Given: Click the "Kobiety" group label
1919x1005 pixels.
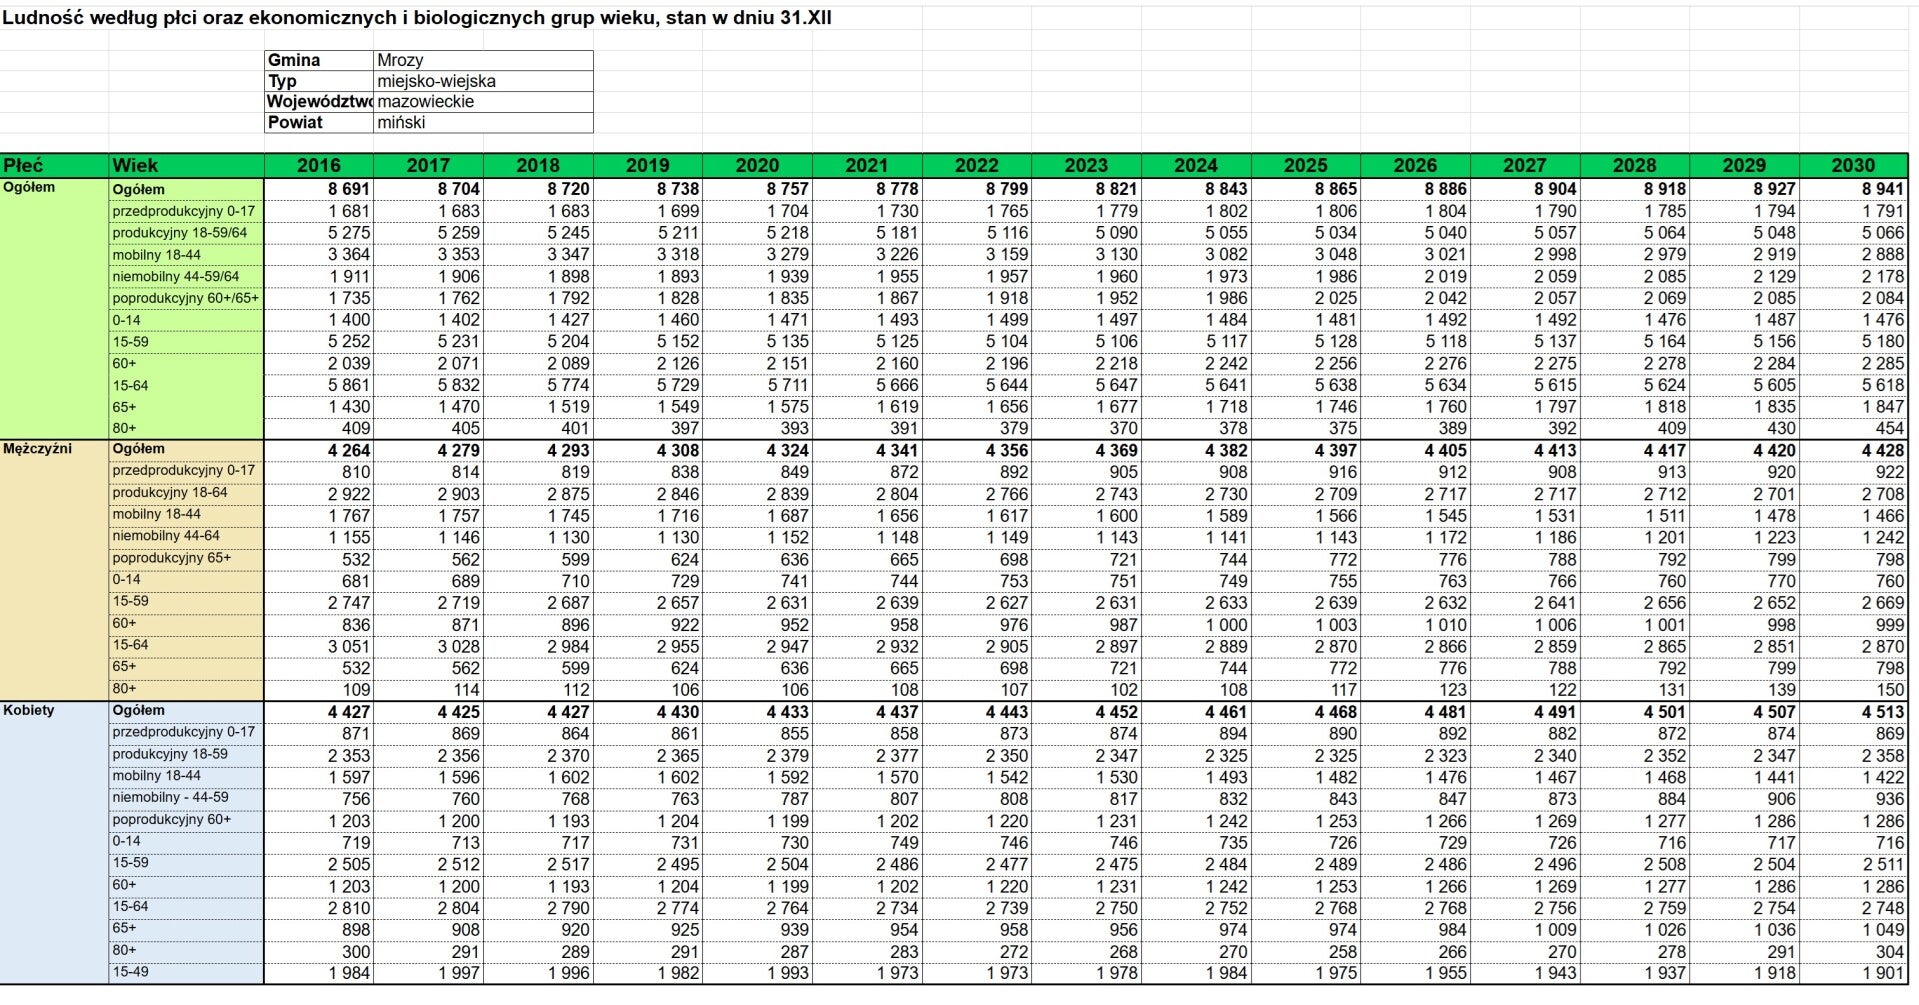Looking at the screenshot, I should pyautogui.click(x=29, y=710).
